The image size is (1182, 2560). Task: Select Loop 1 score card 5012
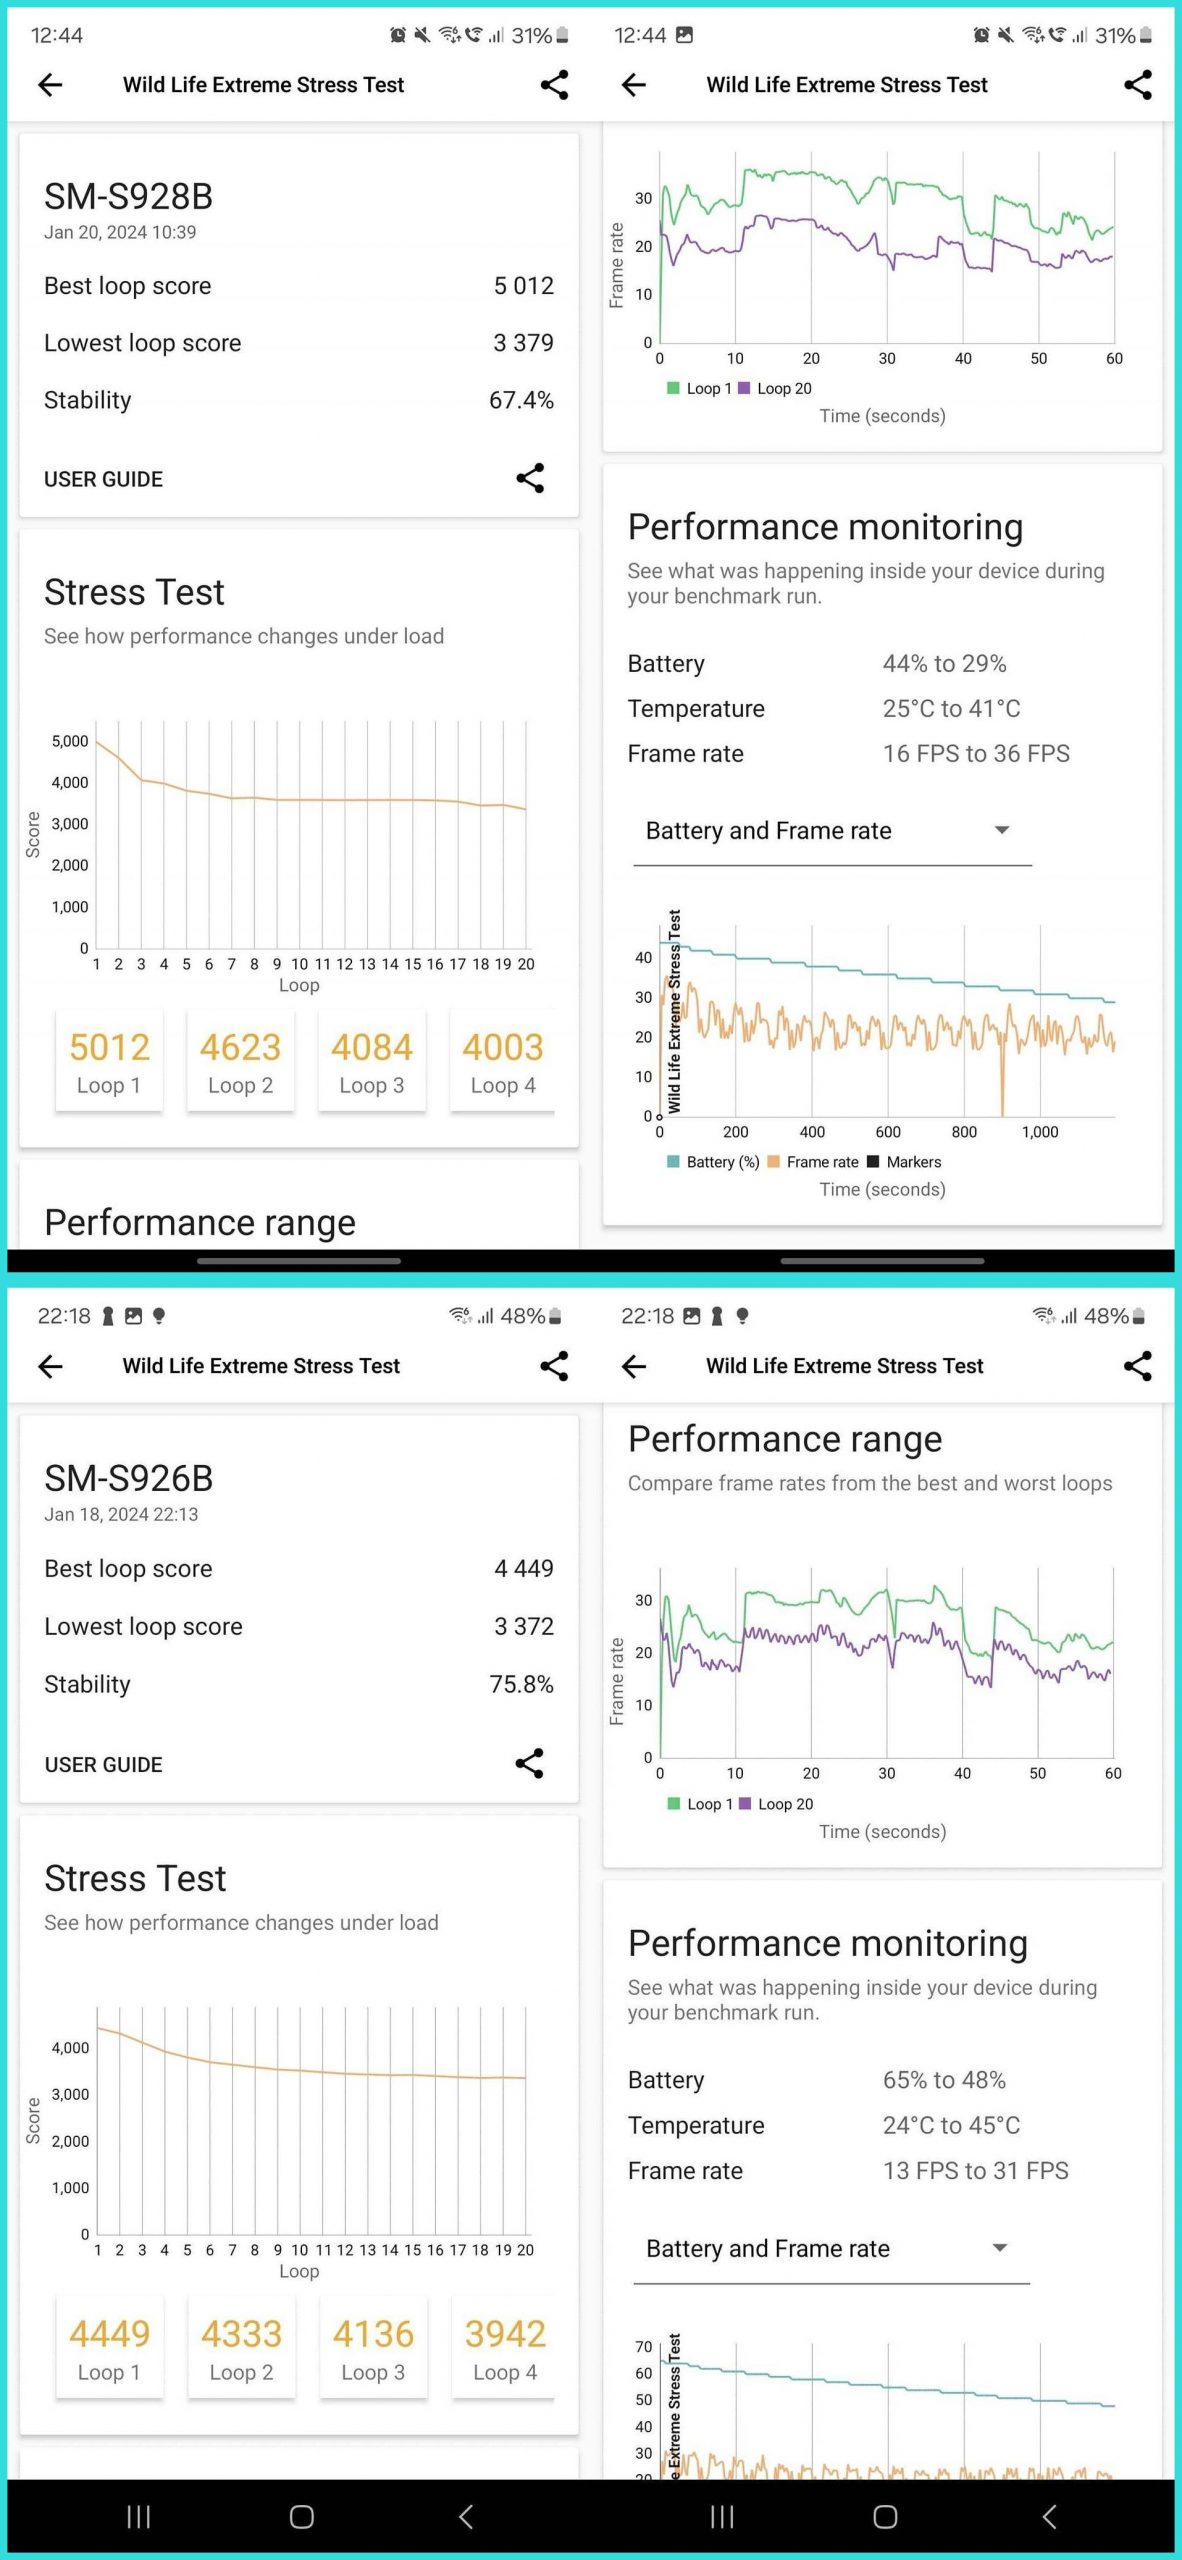109,1062
